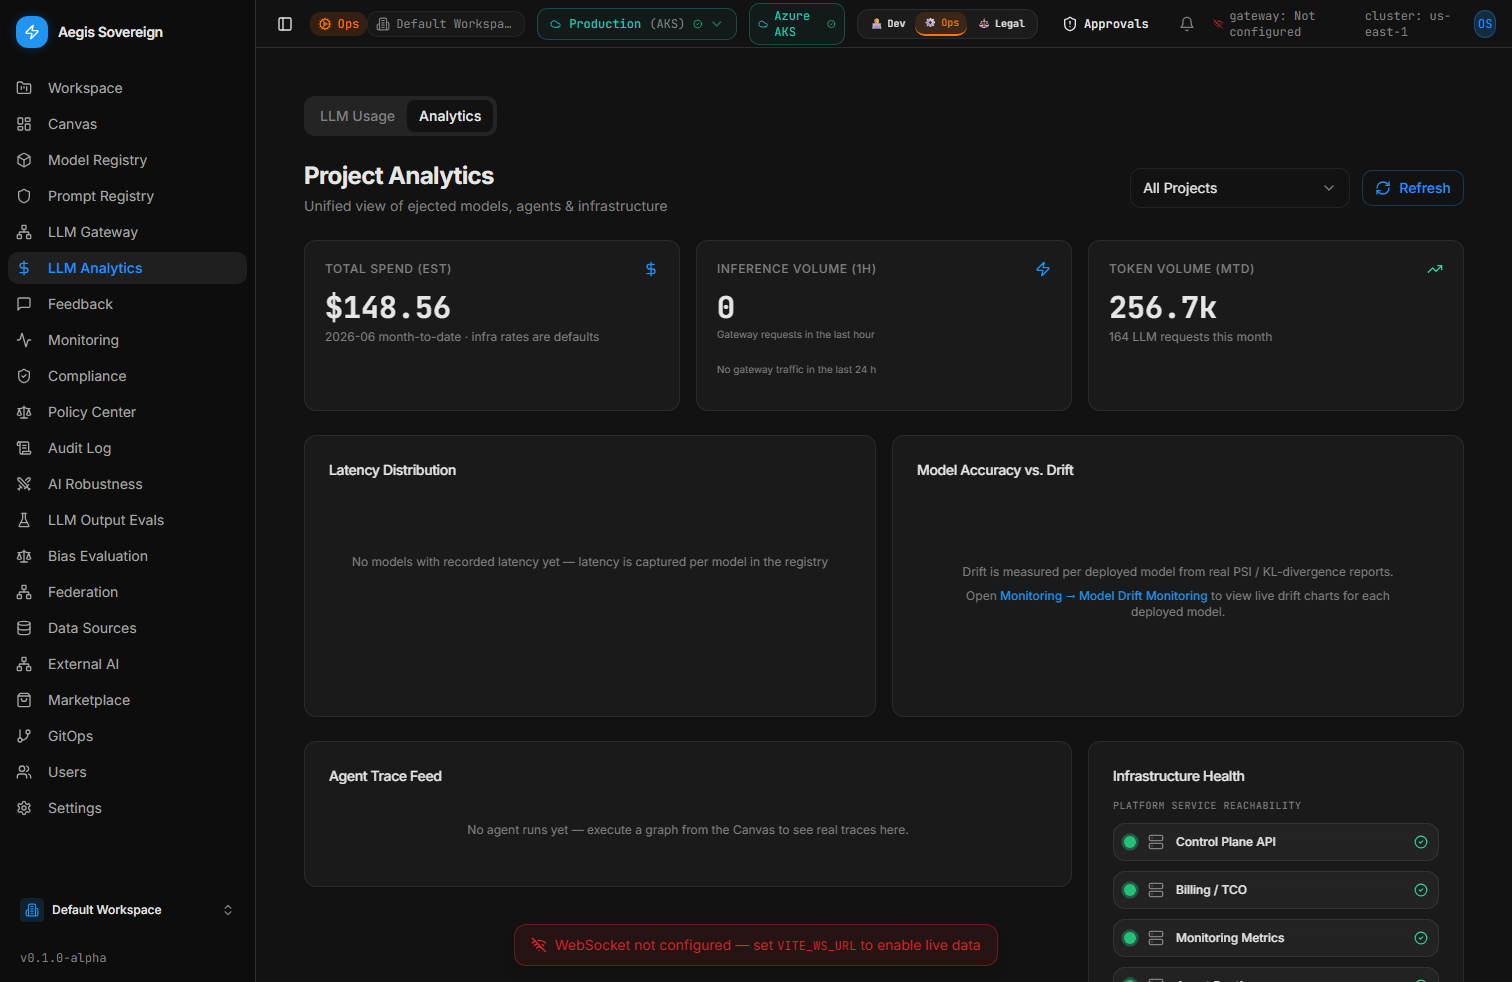Open External AI in the sidebar
Screen dimensions: 1512x982
127,664
